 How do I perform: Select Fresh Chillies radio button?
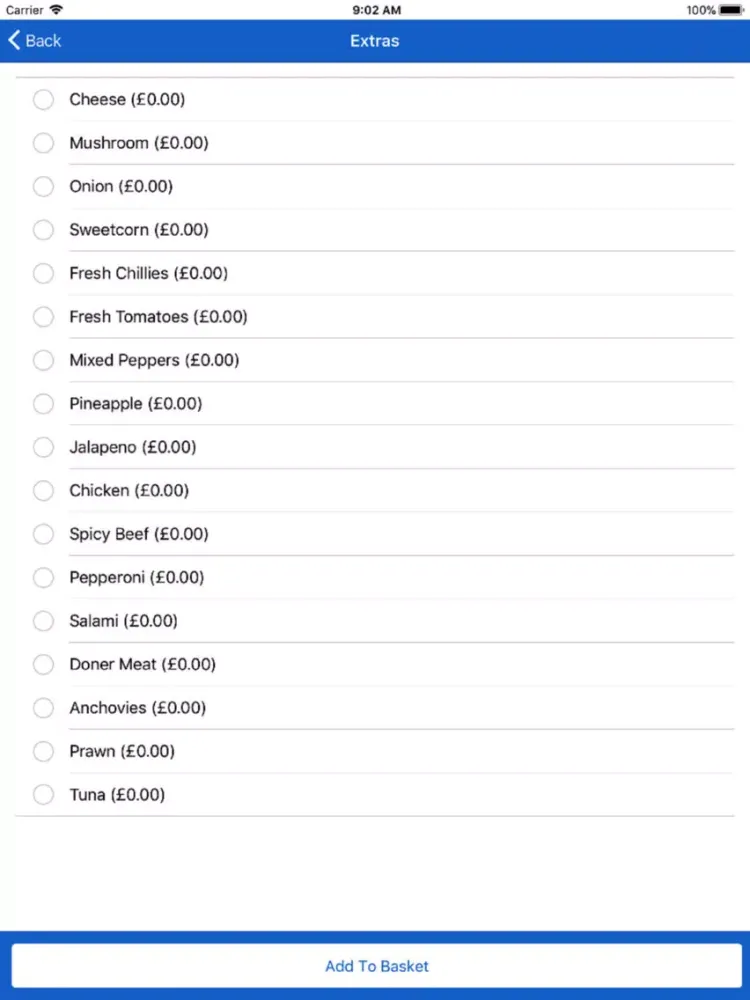[43, 273]
